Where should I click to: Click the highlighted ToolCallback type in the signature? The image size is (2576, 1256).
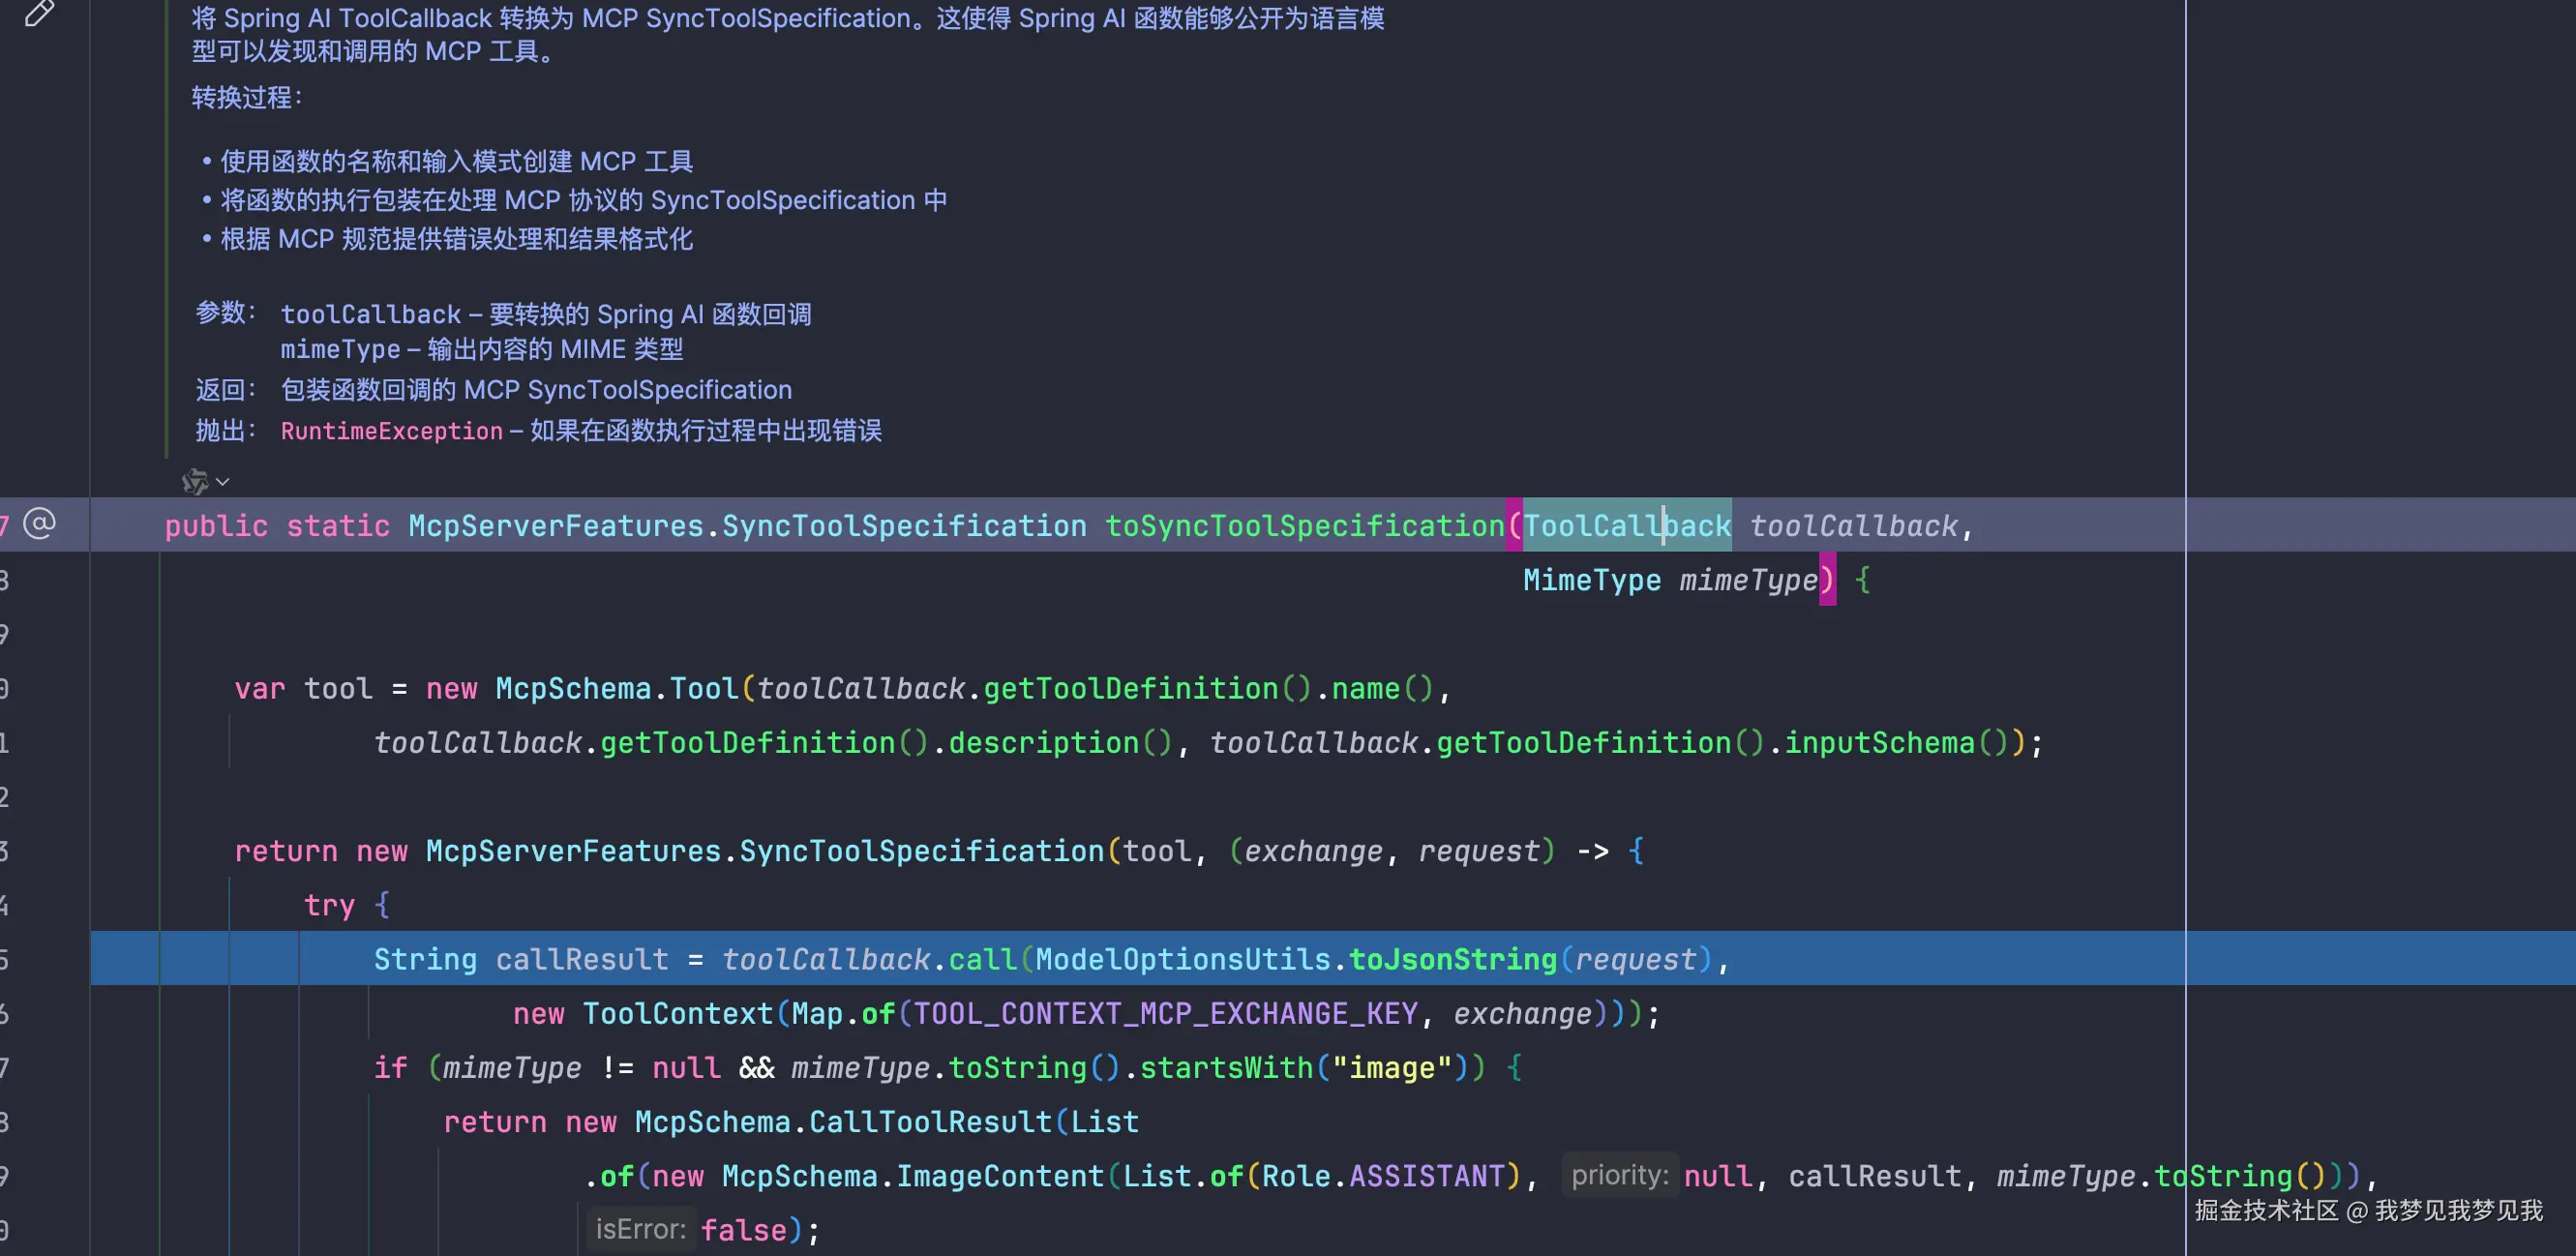click(1627, 526)
